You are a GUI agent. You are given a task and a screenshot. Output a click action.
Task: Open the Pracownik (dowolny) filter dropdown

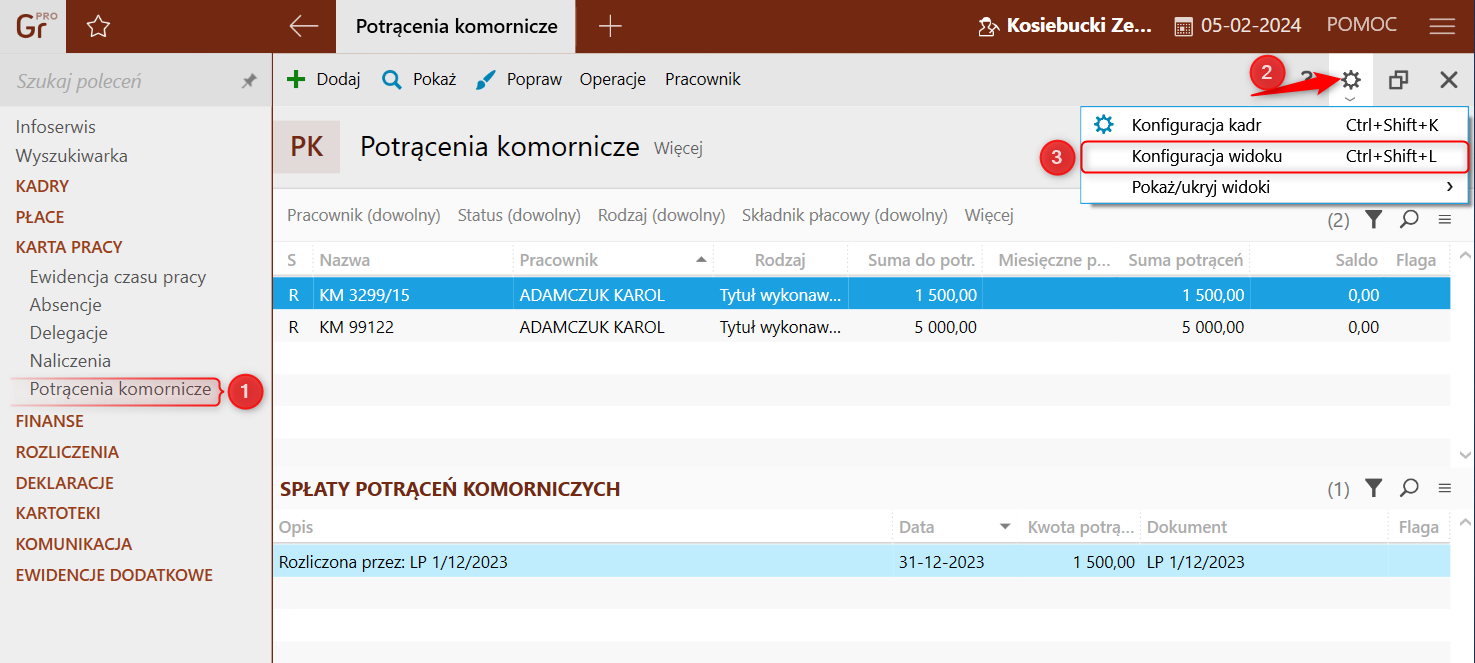(x=364, y=214)
